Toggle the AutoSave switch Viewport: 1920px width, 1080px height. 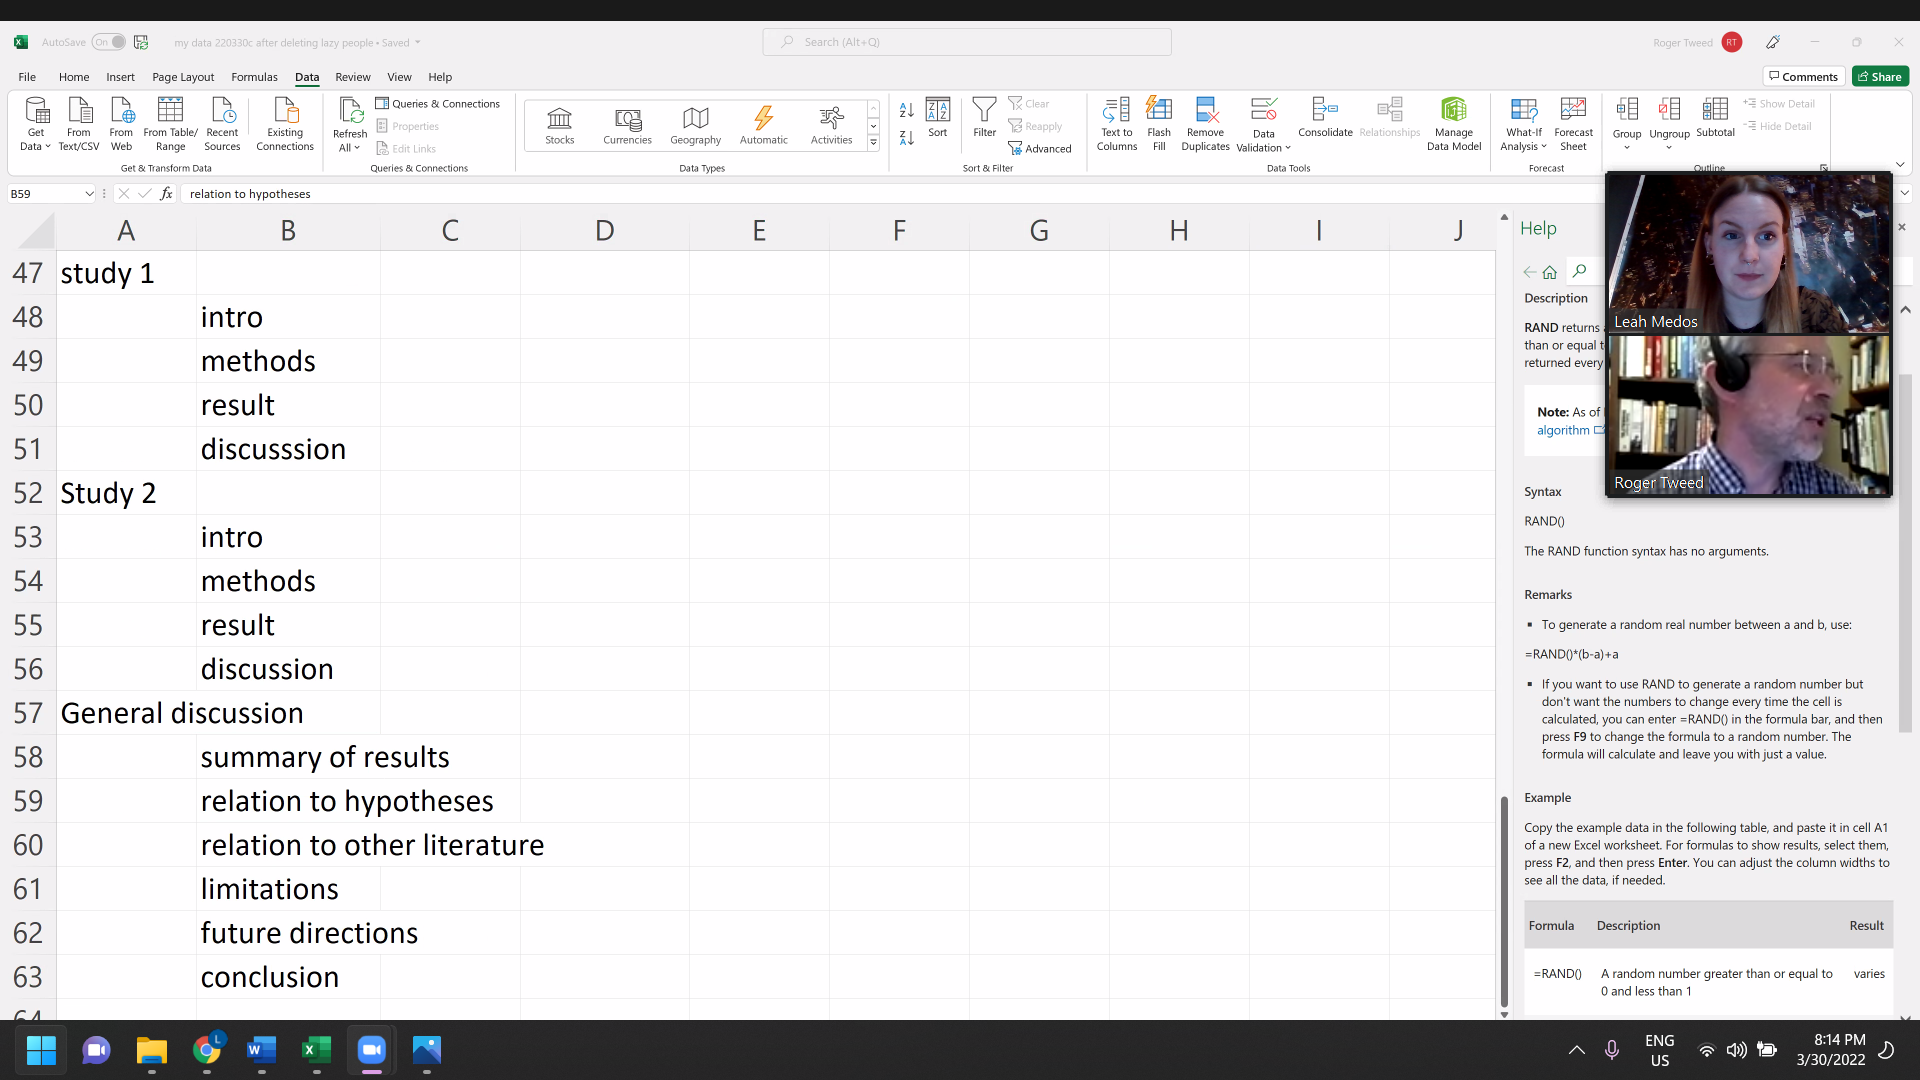coord(109,42)
